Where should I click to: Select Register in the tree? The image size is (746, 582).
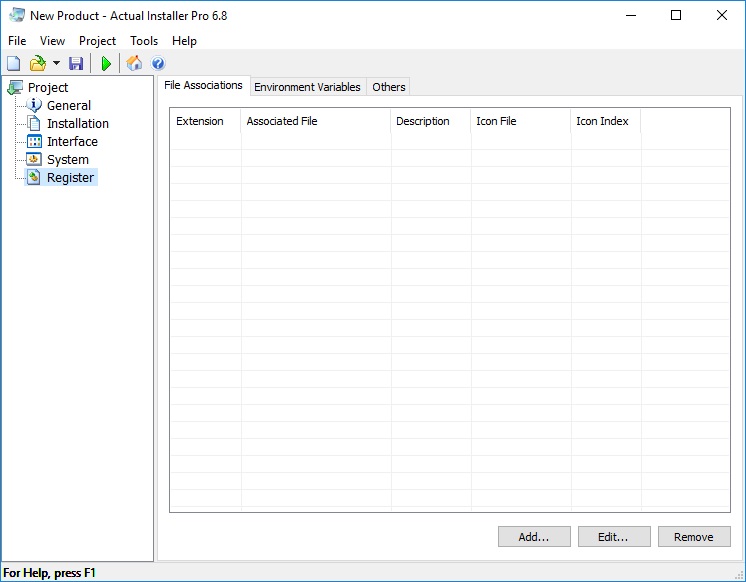[x=70, y=178]
